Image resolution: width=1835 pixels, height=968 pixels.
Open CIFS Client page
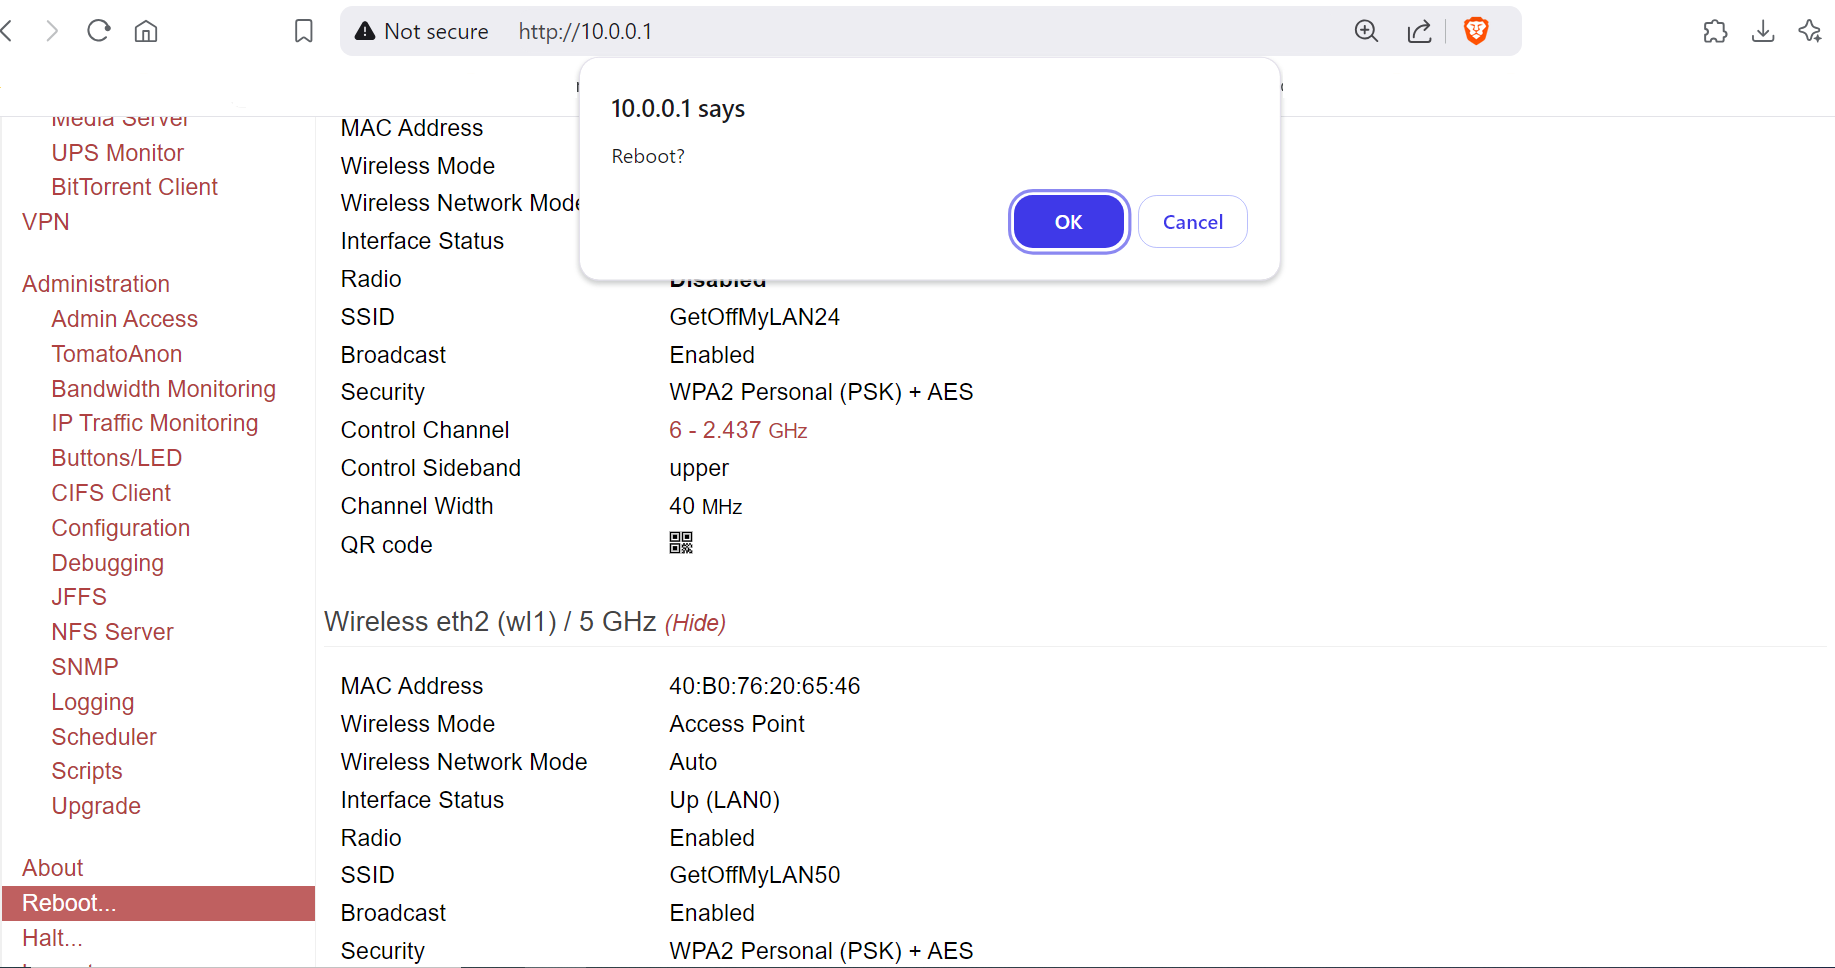coord(111,493)
